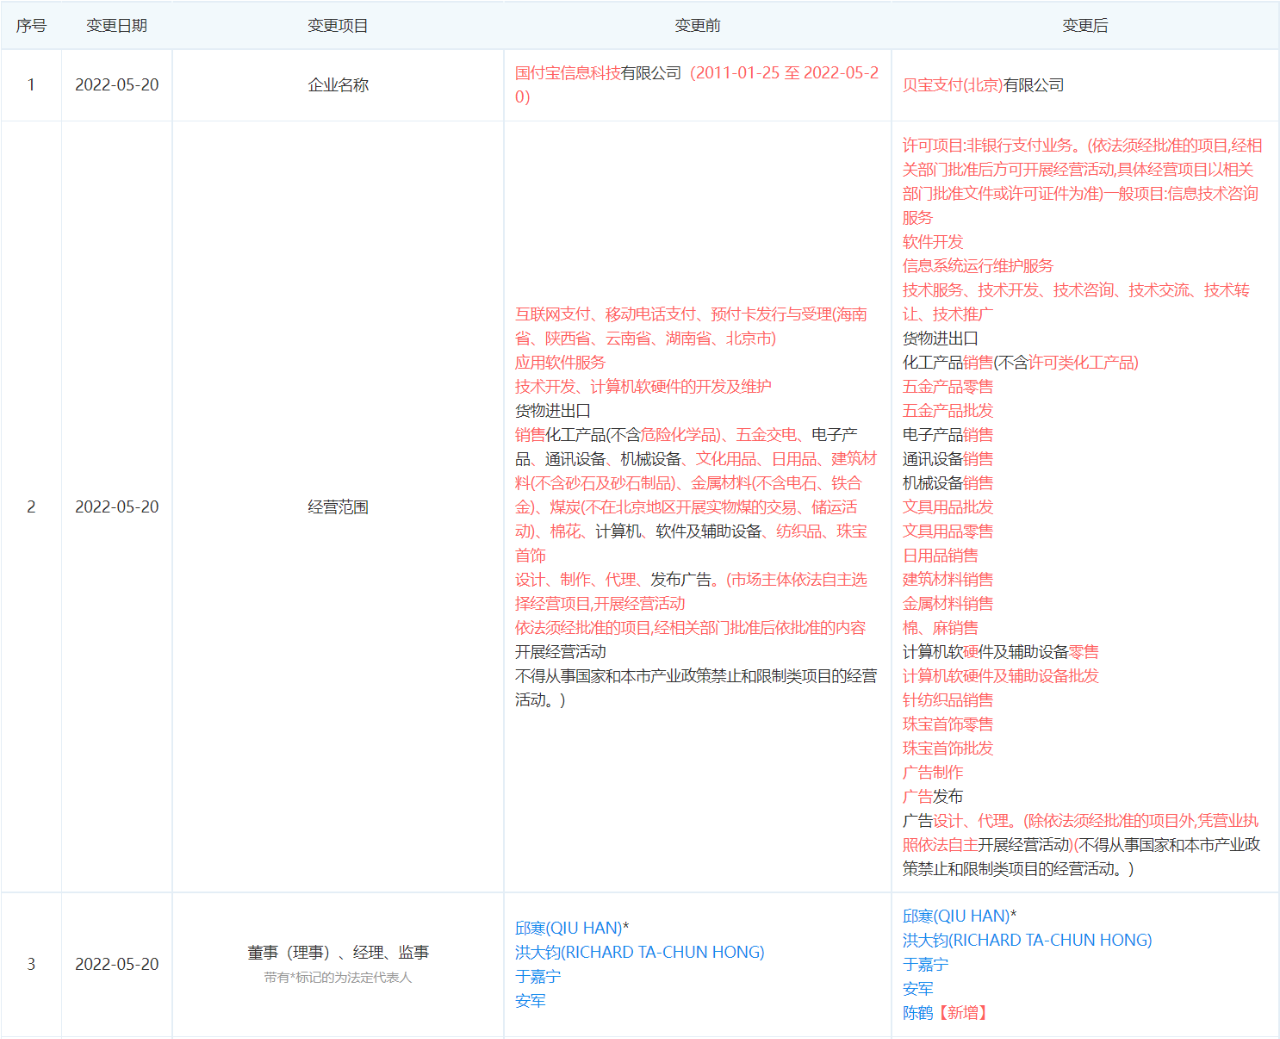Click the 软件开发 line in 变更后
Screen dimensions: 1280x1039
coord(932,241)
